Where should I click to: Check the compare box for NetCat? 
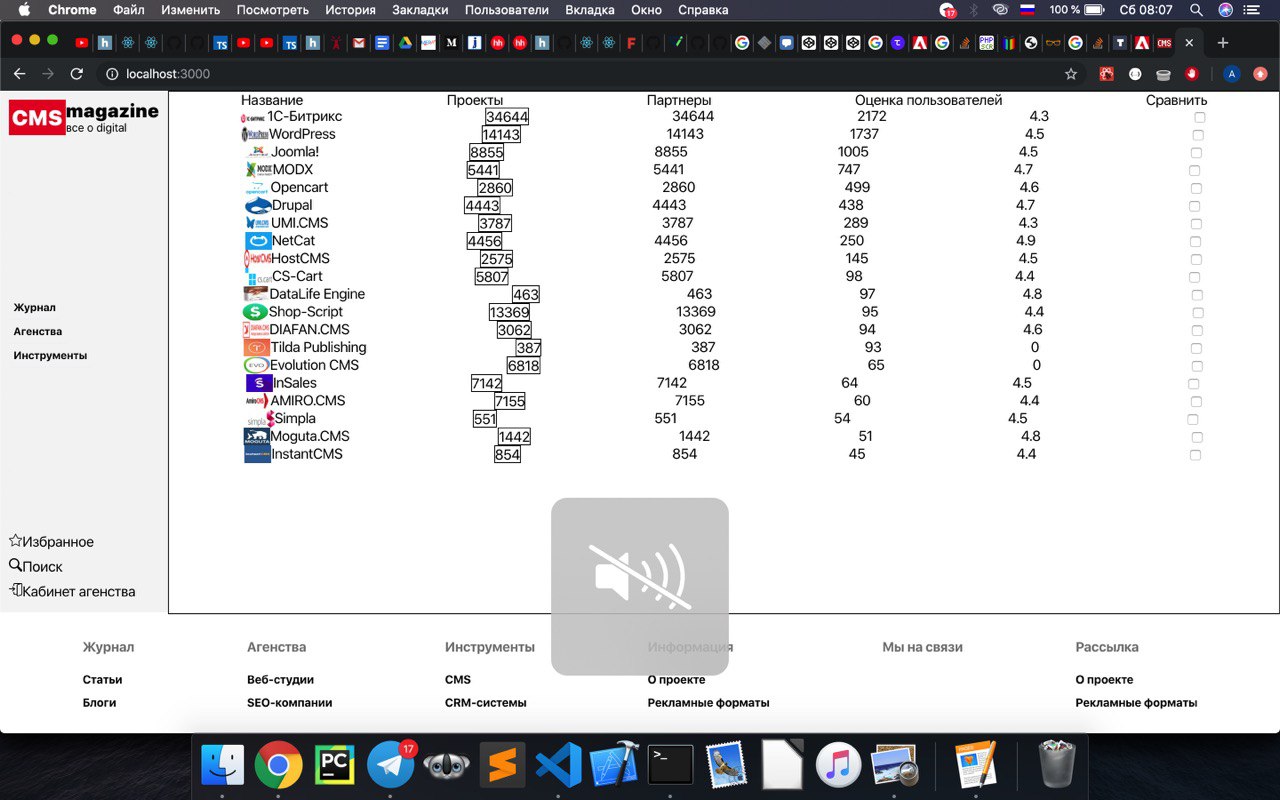tap(1195, 242)
